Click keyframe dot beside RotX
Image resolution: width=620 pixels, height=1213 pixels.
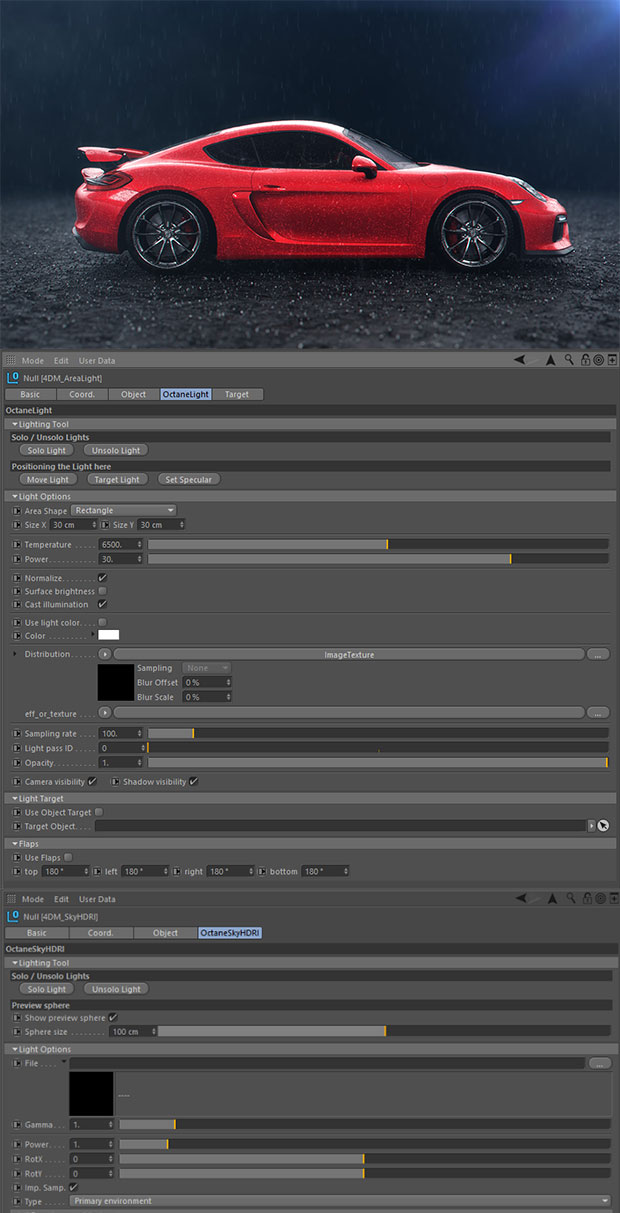tap(16, 1158)
